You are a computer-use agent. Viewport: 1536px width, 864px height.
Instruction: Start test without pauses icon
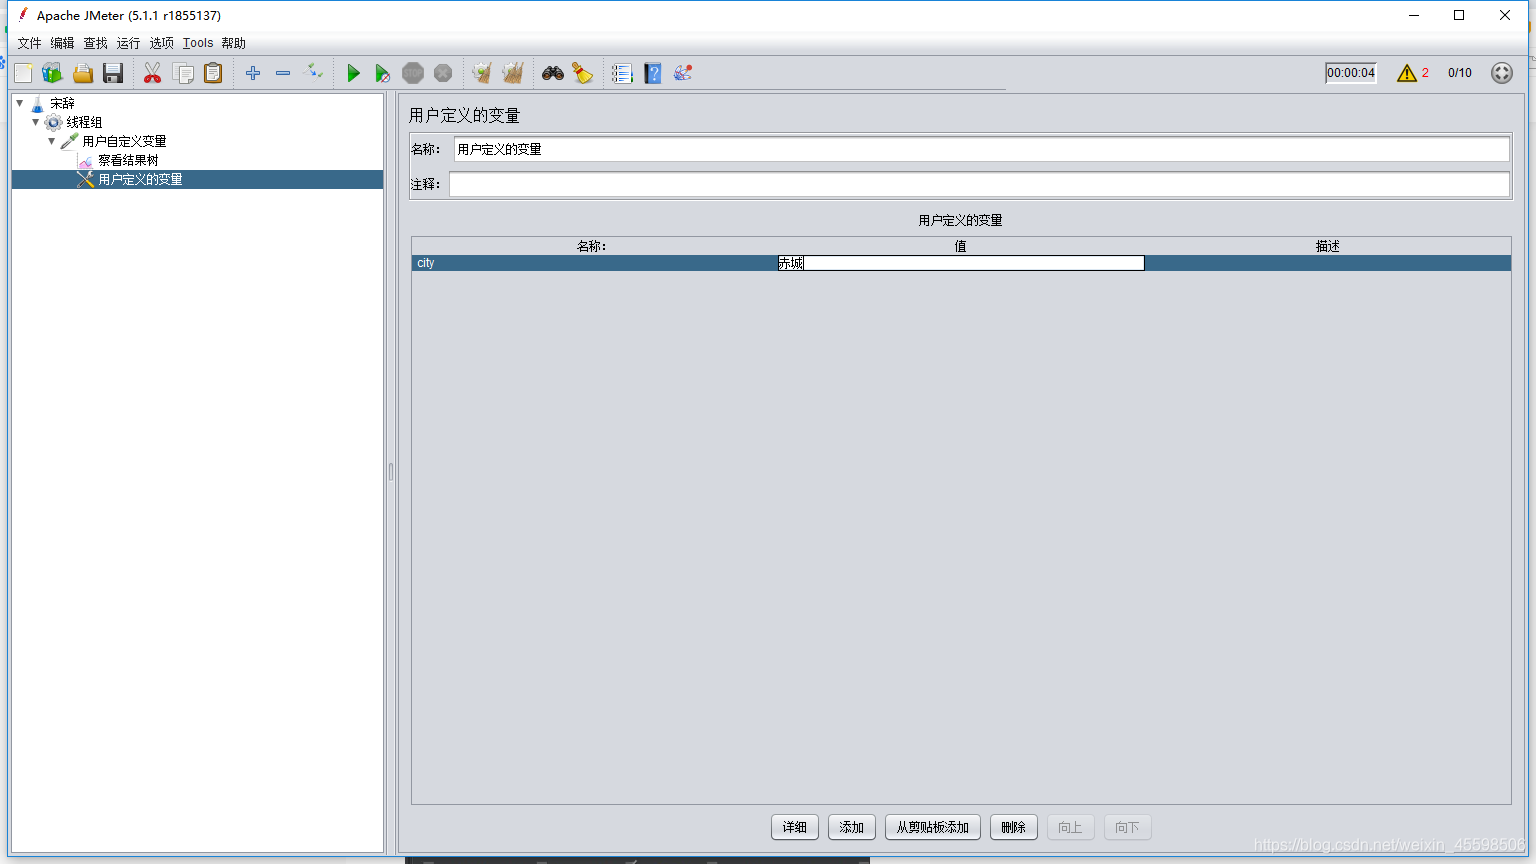(x=383, y=73)
